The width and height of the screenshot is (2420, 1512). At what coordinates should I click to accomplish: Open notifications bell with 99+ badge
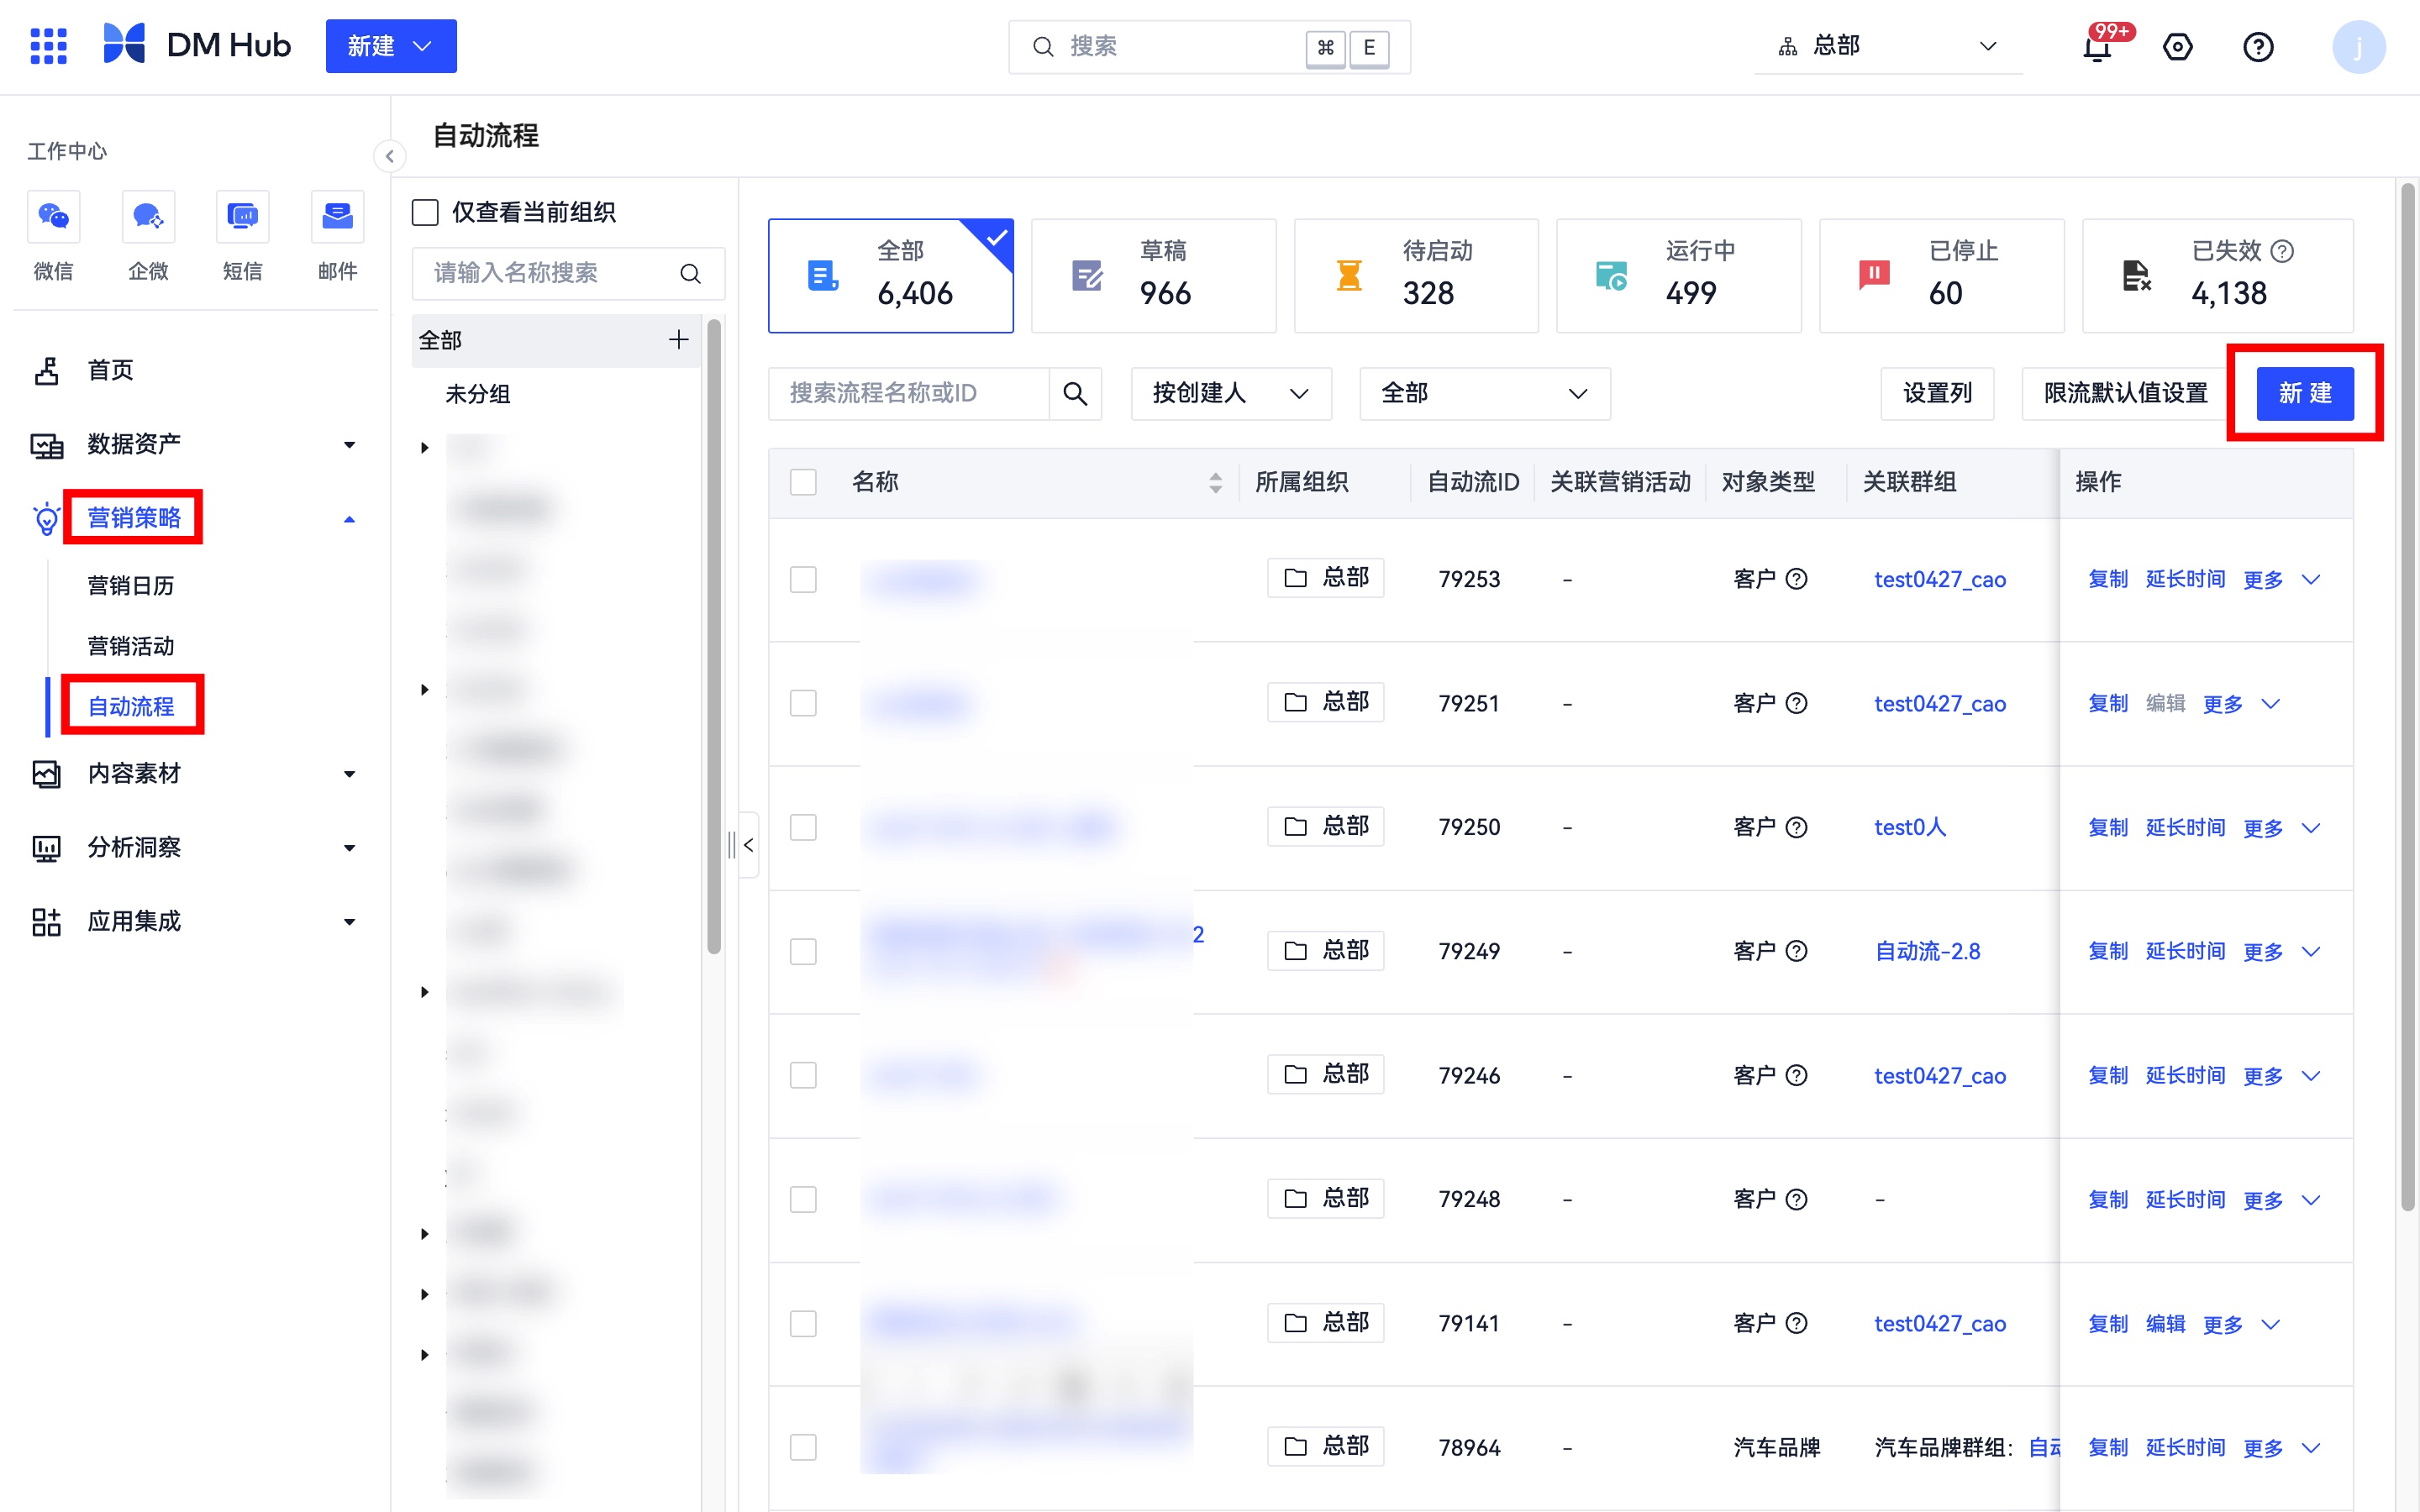pos(2097,47)
